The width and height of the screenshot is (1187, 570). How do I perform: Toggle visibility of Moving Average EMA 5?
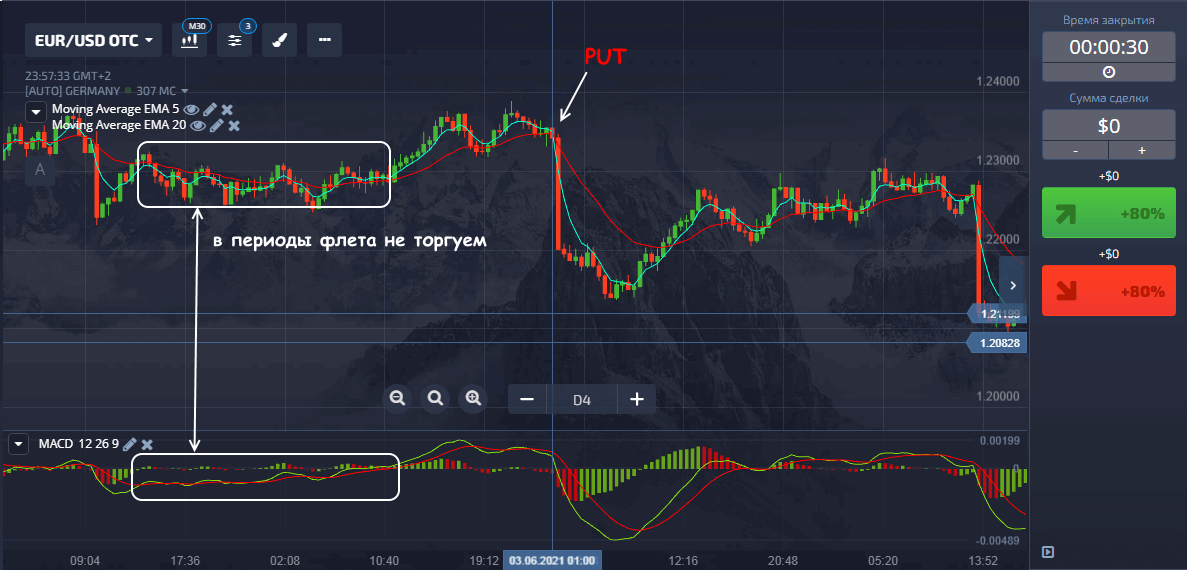[192, 109]
